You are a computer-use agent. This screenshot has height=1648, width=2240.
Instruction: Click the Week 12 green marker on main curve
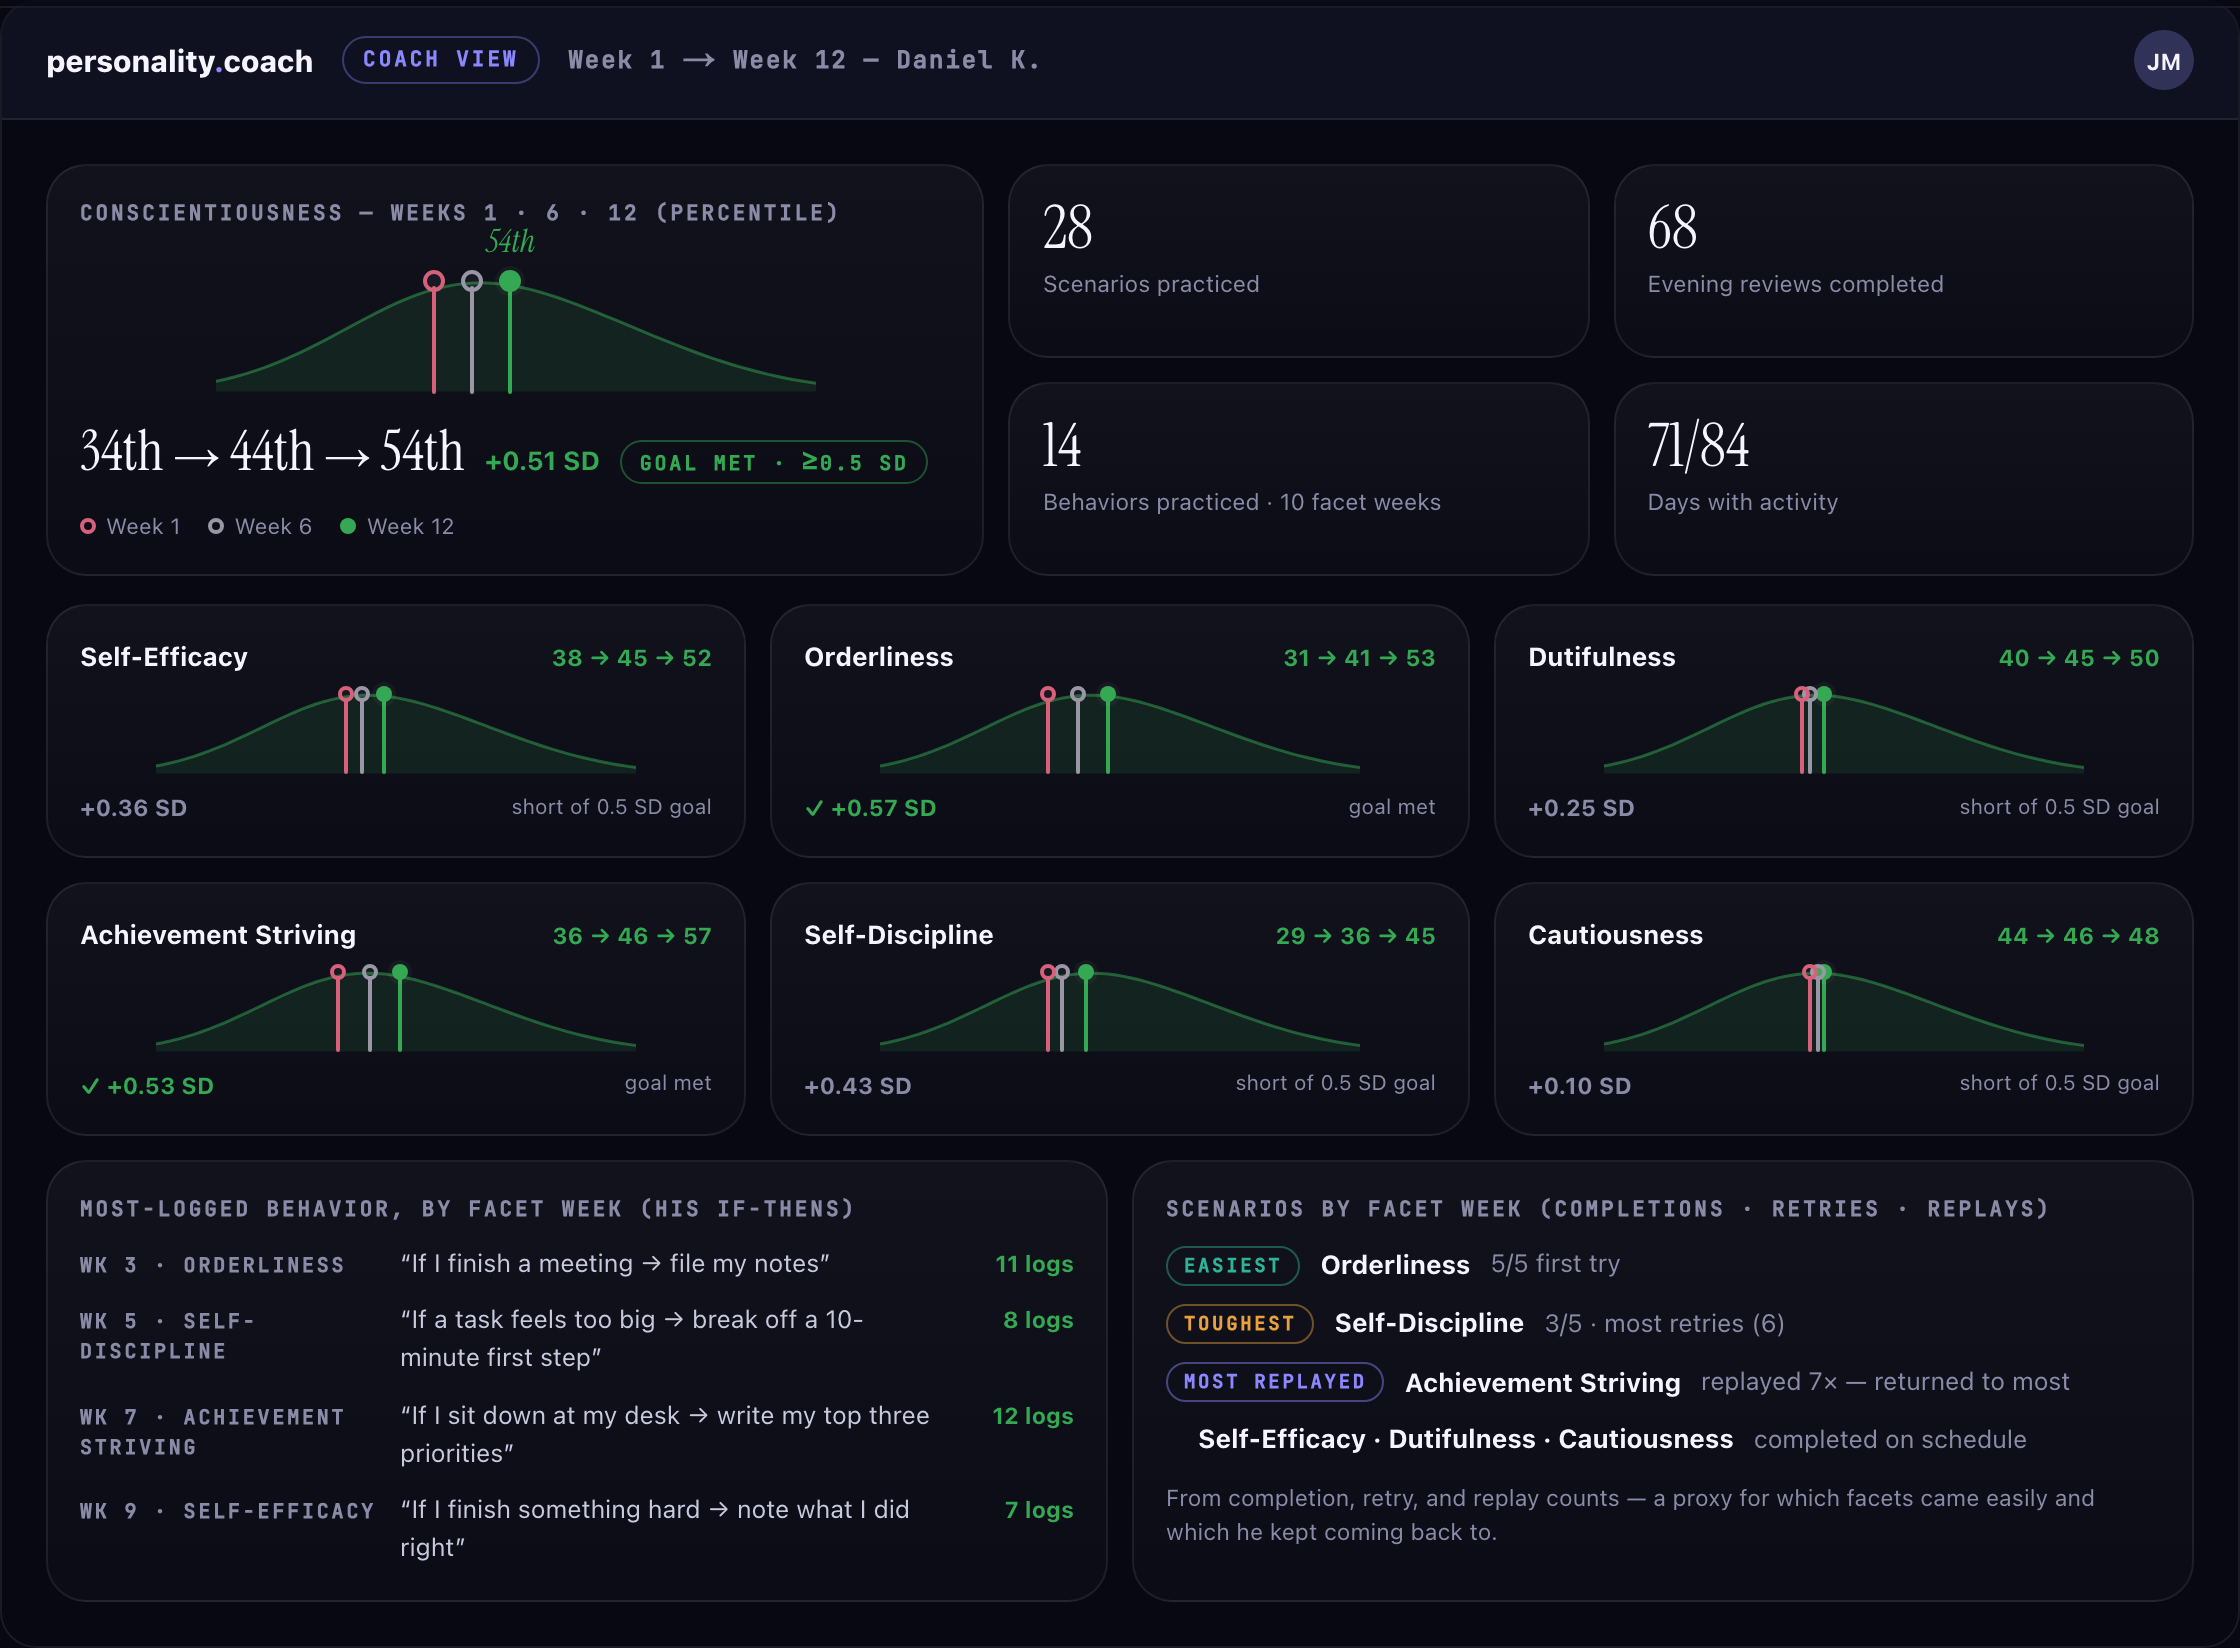tap(510, 281)
